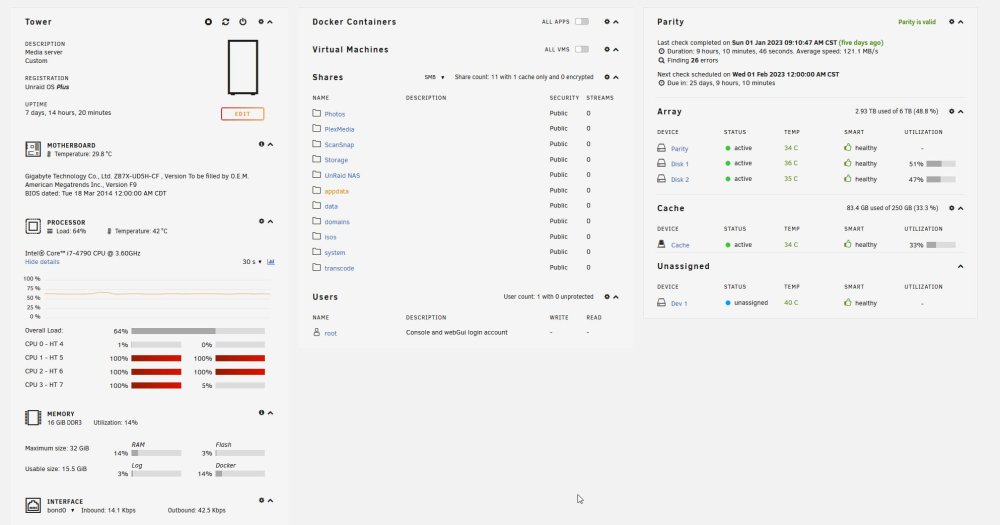Collapse the Motherboard section
This screenshot has width=1000, height=525.
tap(270, 144)
